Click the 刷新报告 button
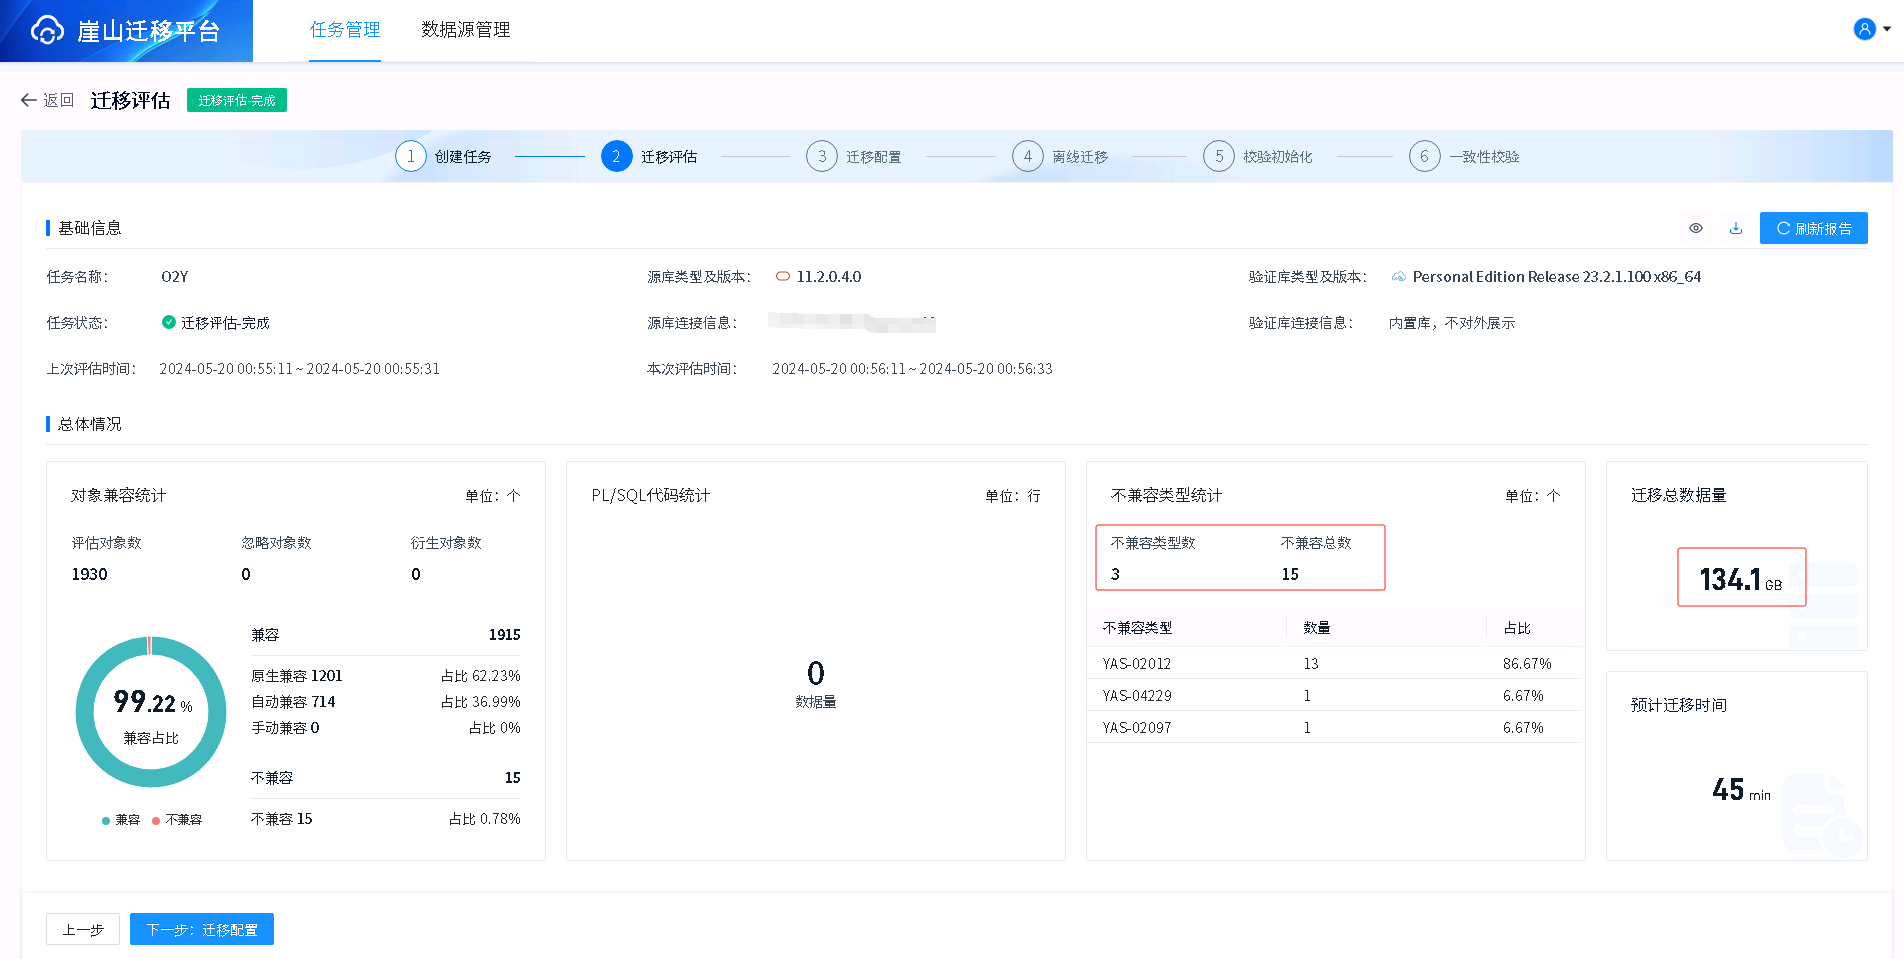This screenshot has height=959, width=1904. pos(1814,228)
